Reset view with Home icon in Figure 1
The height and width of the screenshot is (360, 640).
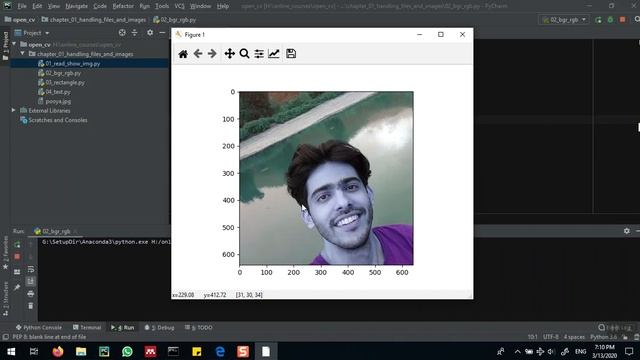[183, 54]
